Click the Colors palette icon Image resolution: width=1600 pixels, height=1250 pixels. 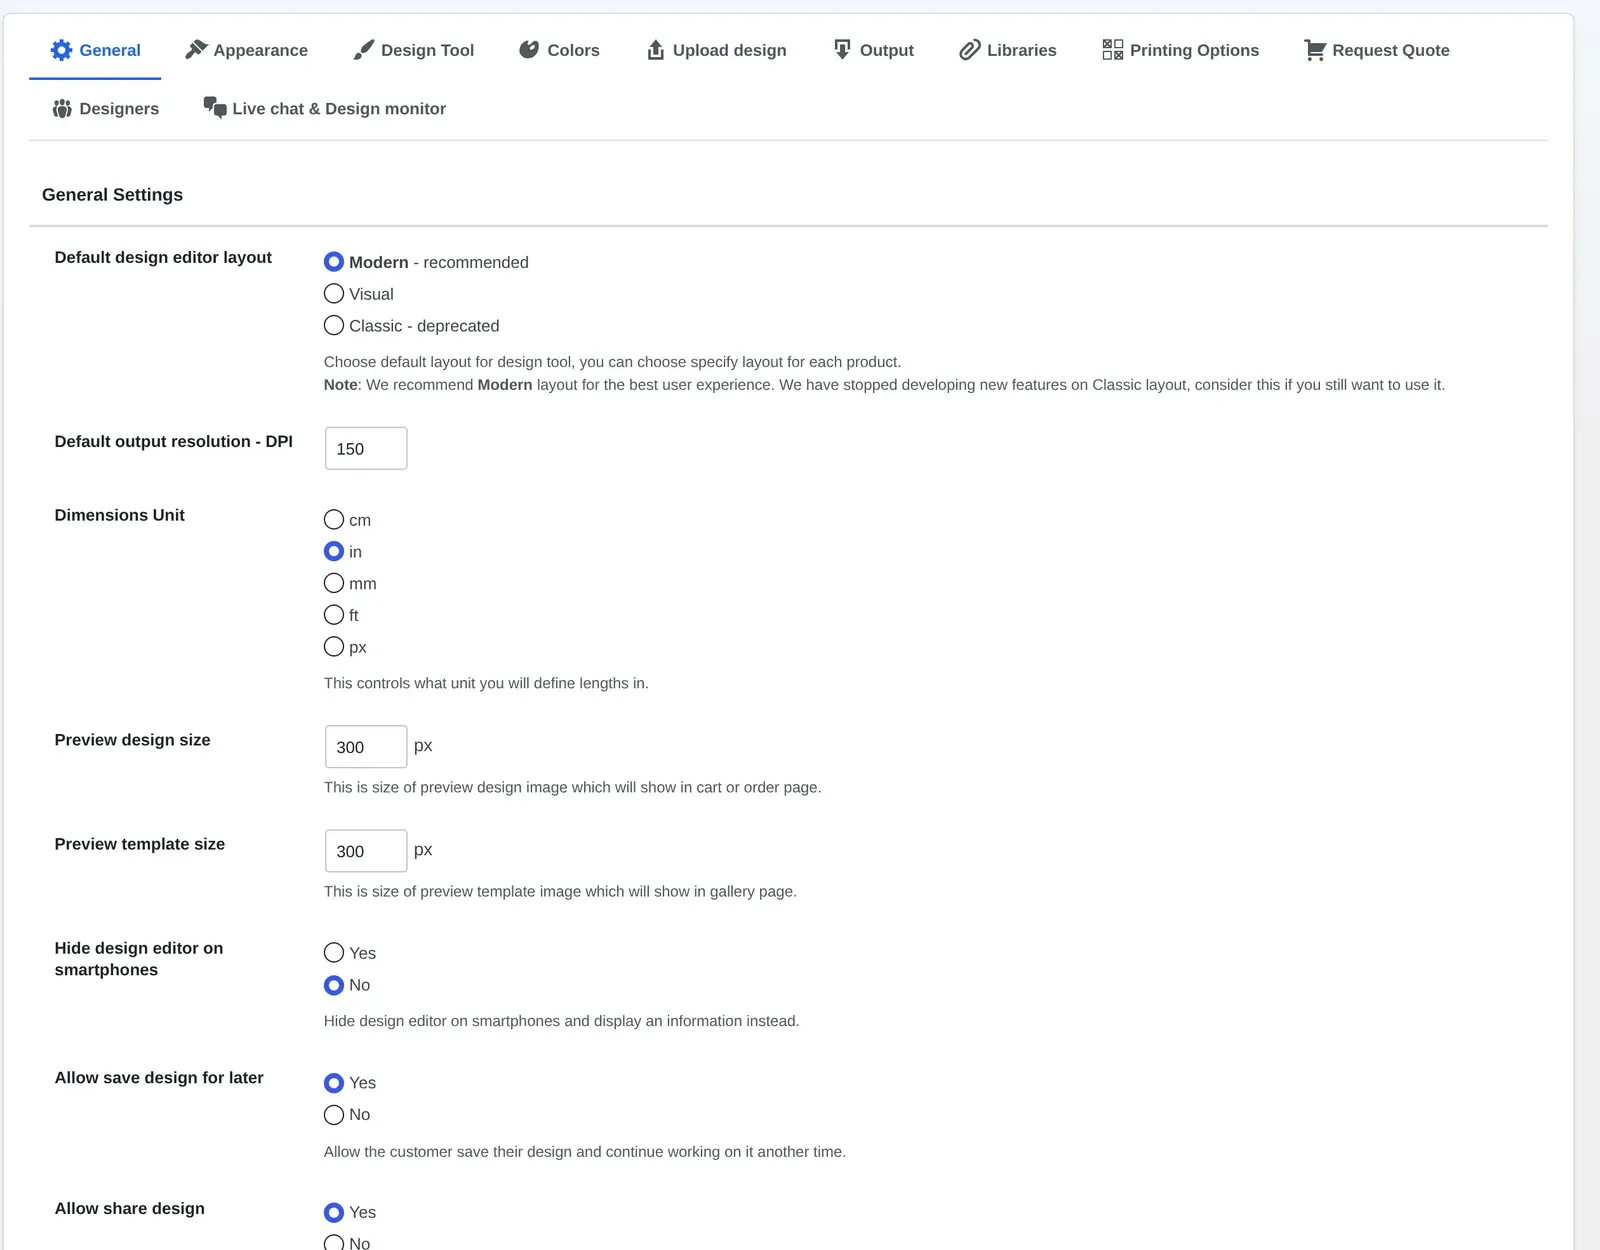(x=529, y=50)
